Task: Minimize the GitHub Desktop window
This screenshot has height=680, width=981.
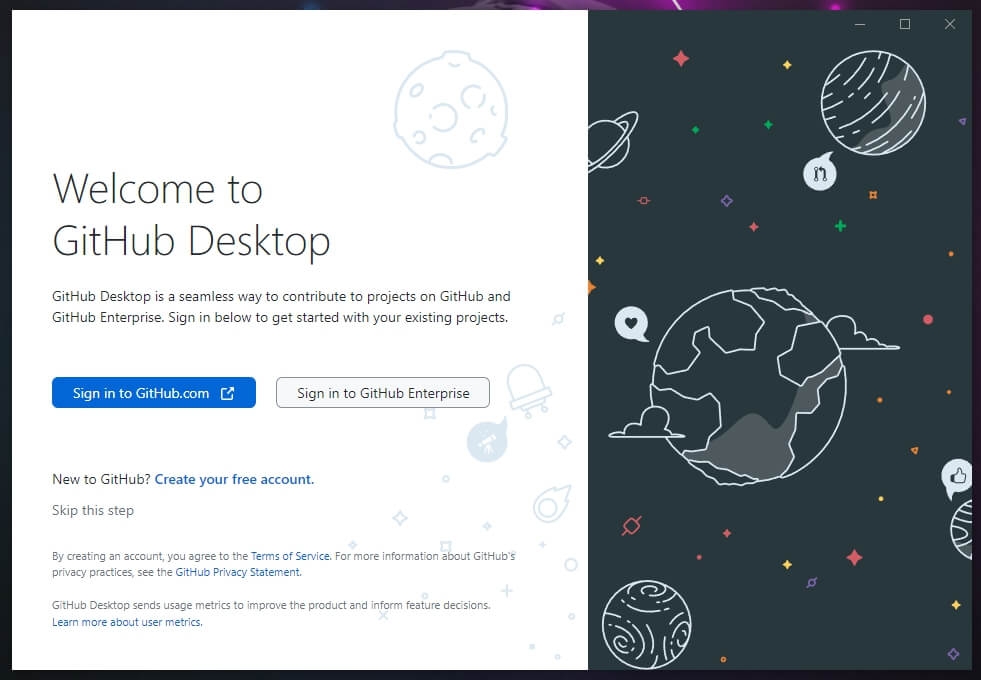Action: click(x=860, y=24)
